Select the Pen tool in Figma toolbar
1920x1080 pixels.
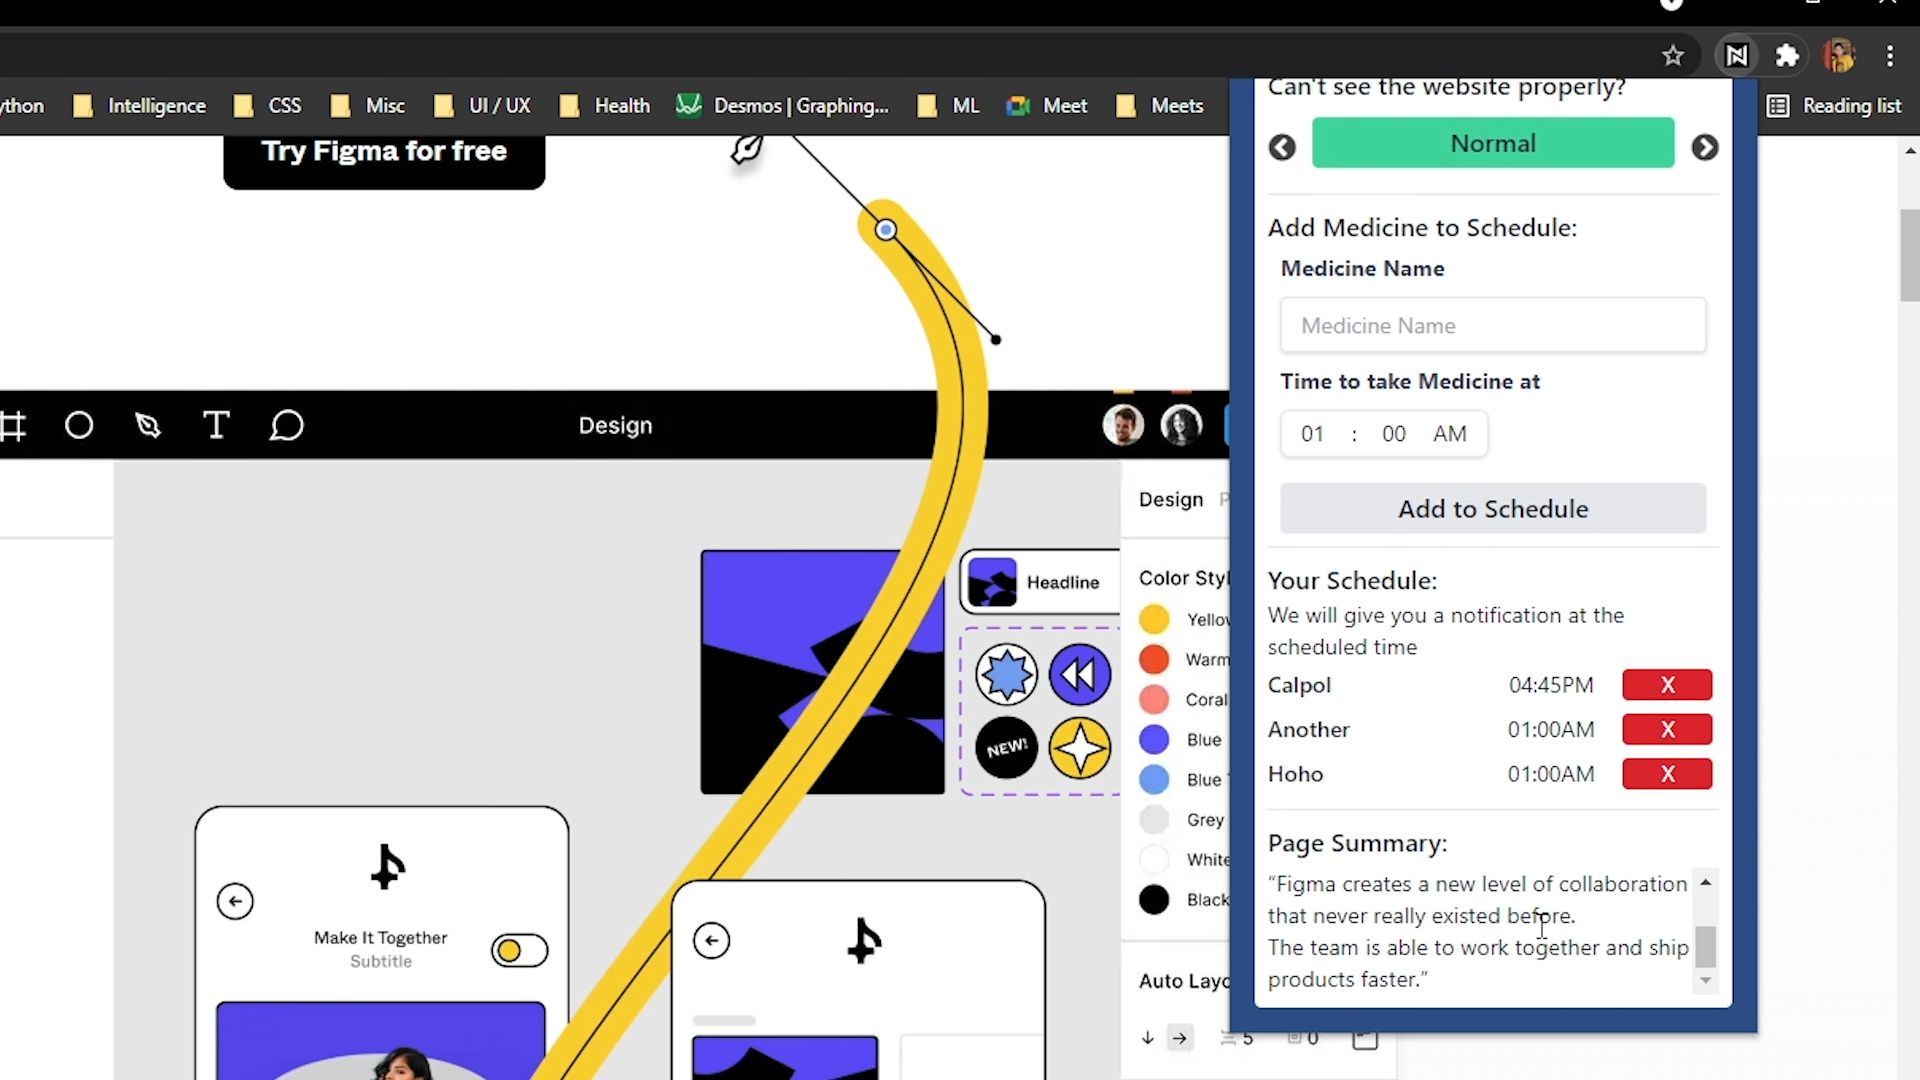point(148,426)
